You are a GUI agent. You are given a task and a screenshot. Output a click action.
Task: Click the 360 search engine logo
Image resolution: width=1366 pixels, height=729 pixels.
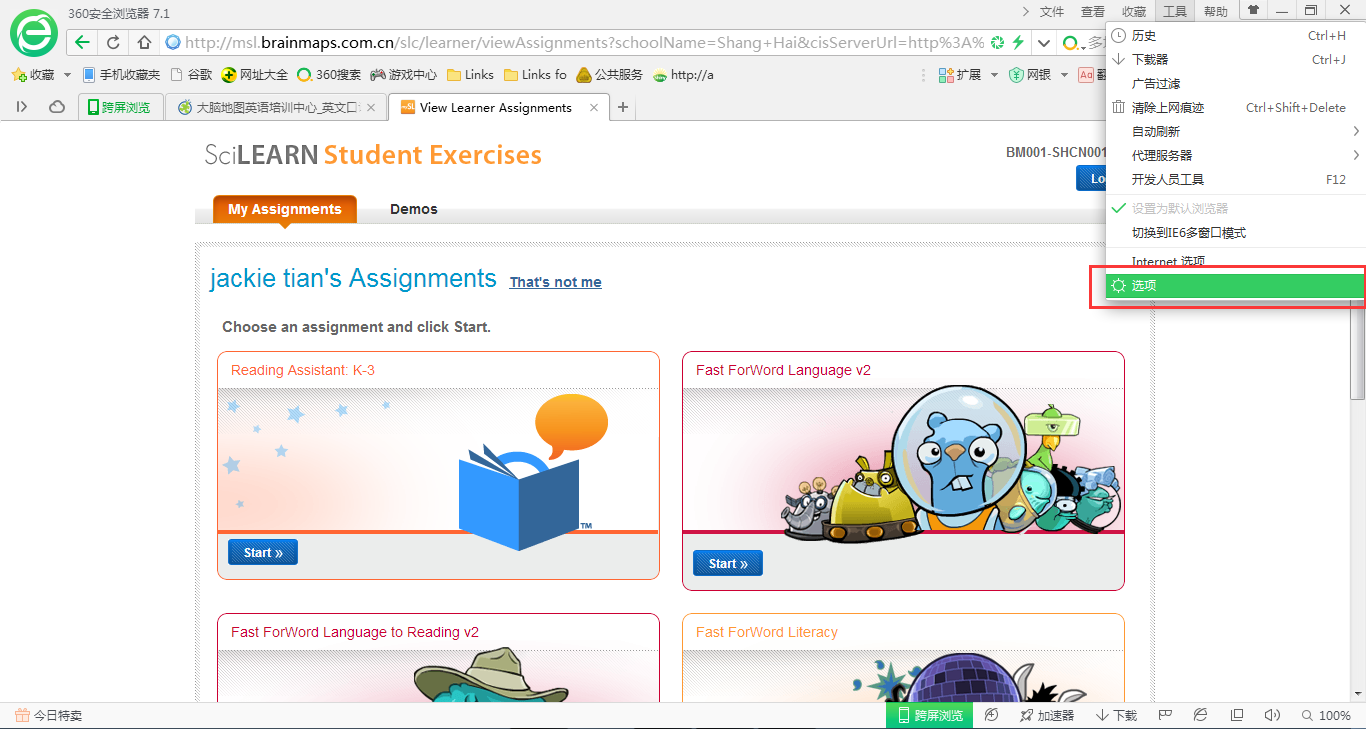click(x=1070, y=43)
